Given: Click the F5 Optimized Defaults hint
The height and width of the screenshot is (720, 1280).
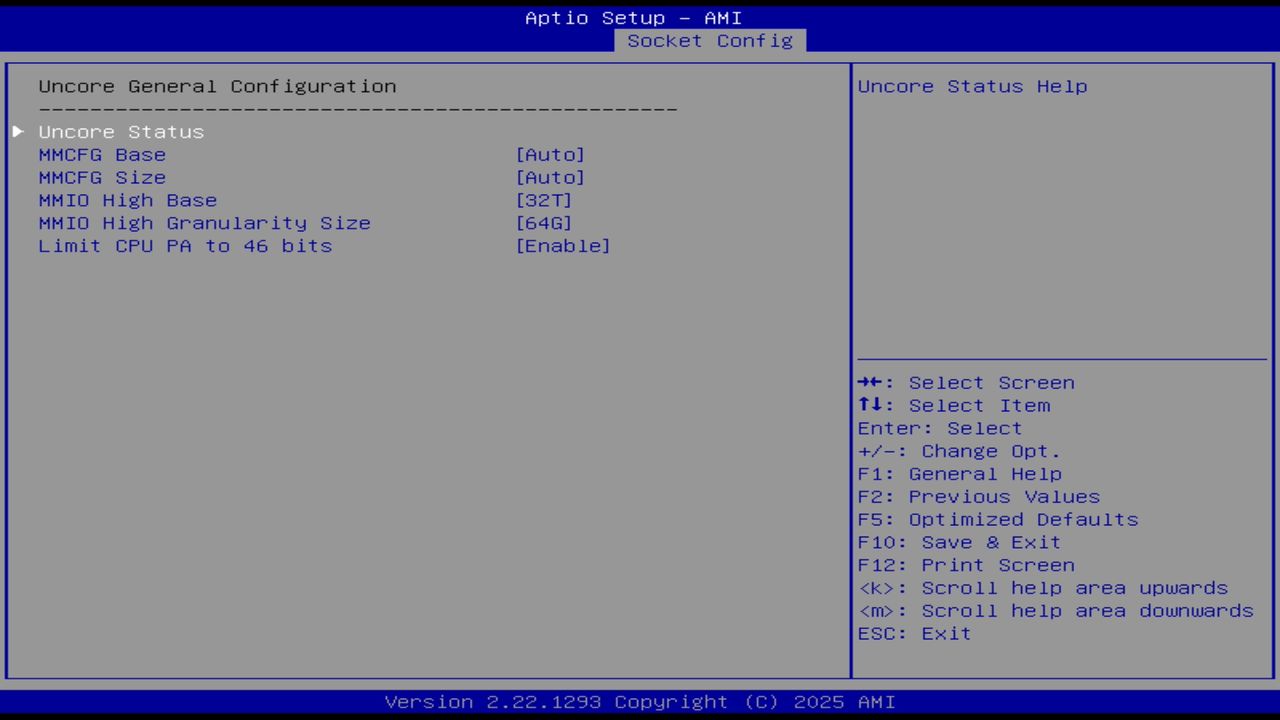Looking at the screenshot, I should point(997,519).
